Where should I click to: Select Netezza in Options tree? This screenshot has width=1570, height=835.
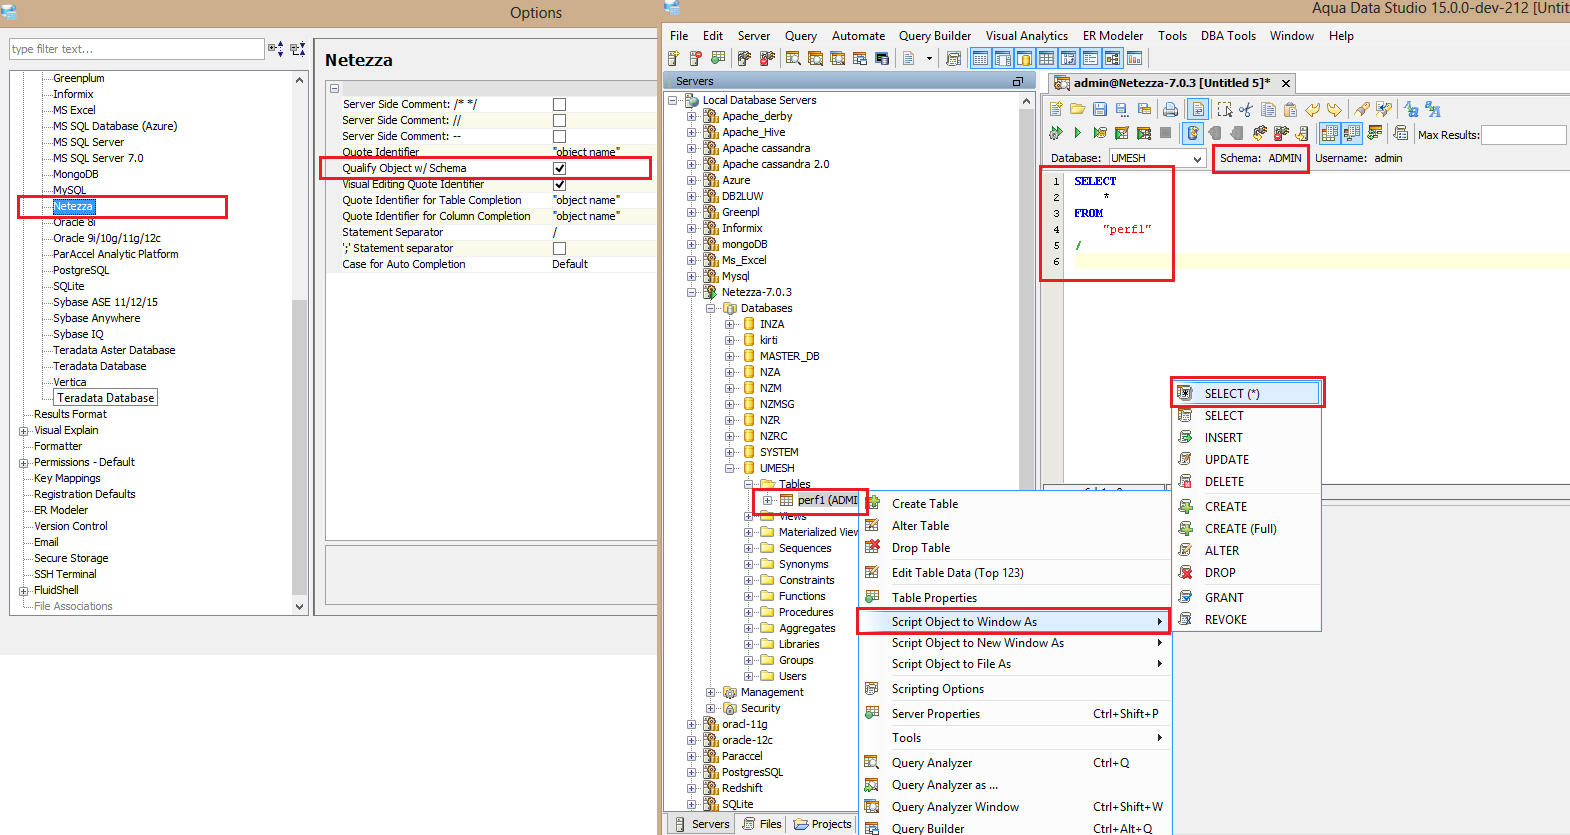point(73,206)
